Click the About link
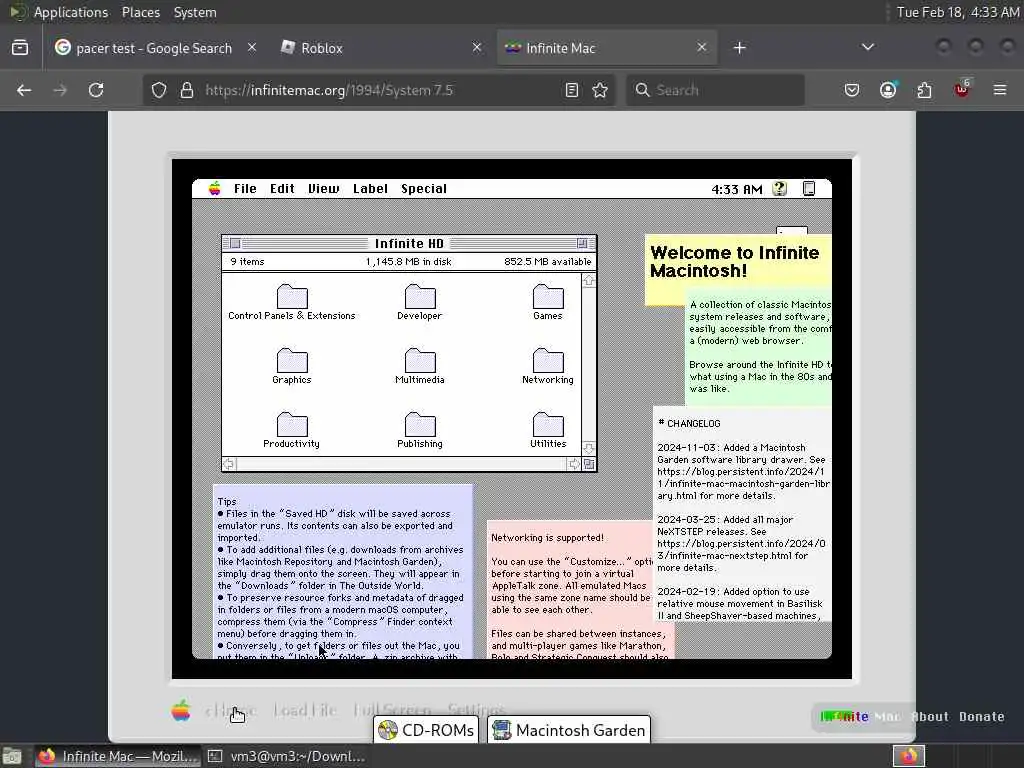The image size is (1024, 768). pyautogui.click(x=930, y=716)
